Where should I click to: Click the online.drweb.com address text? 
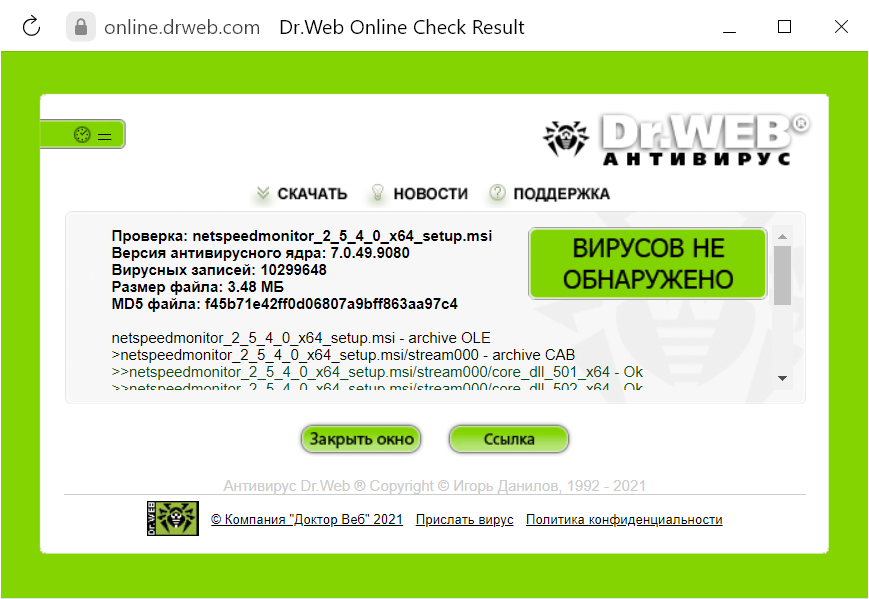(x=182, y=27)
